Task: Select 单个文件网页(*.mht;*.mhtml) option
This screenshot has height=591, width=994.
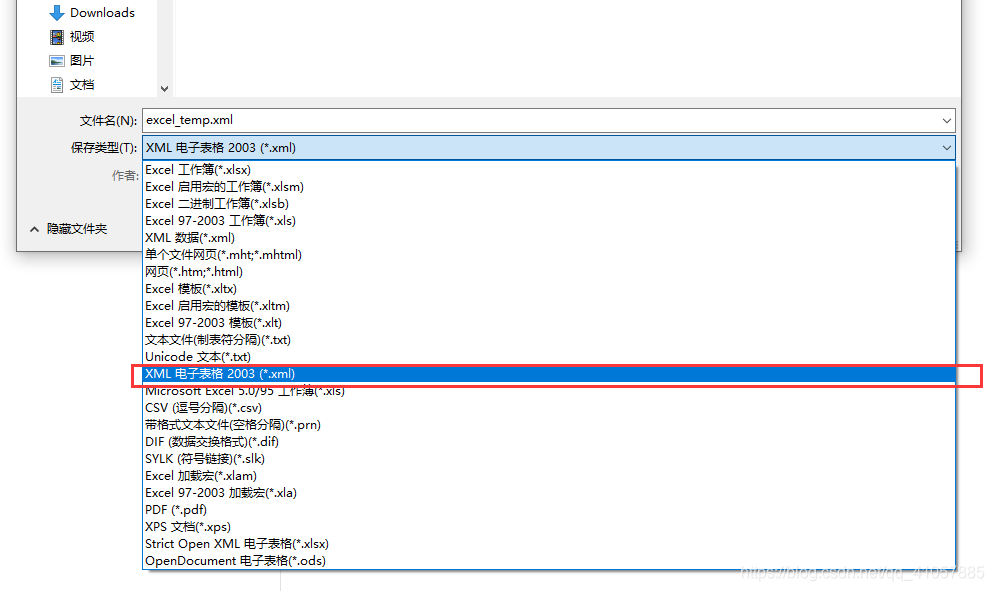Action: pos(549,255)
